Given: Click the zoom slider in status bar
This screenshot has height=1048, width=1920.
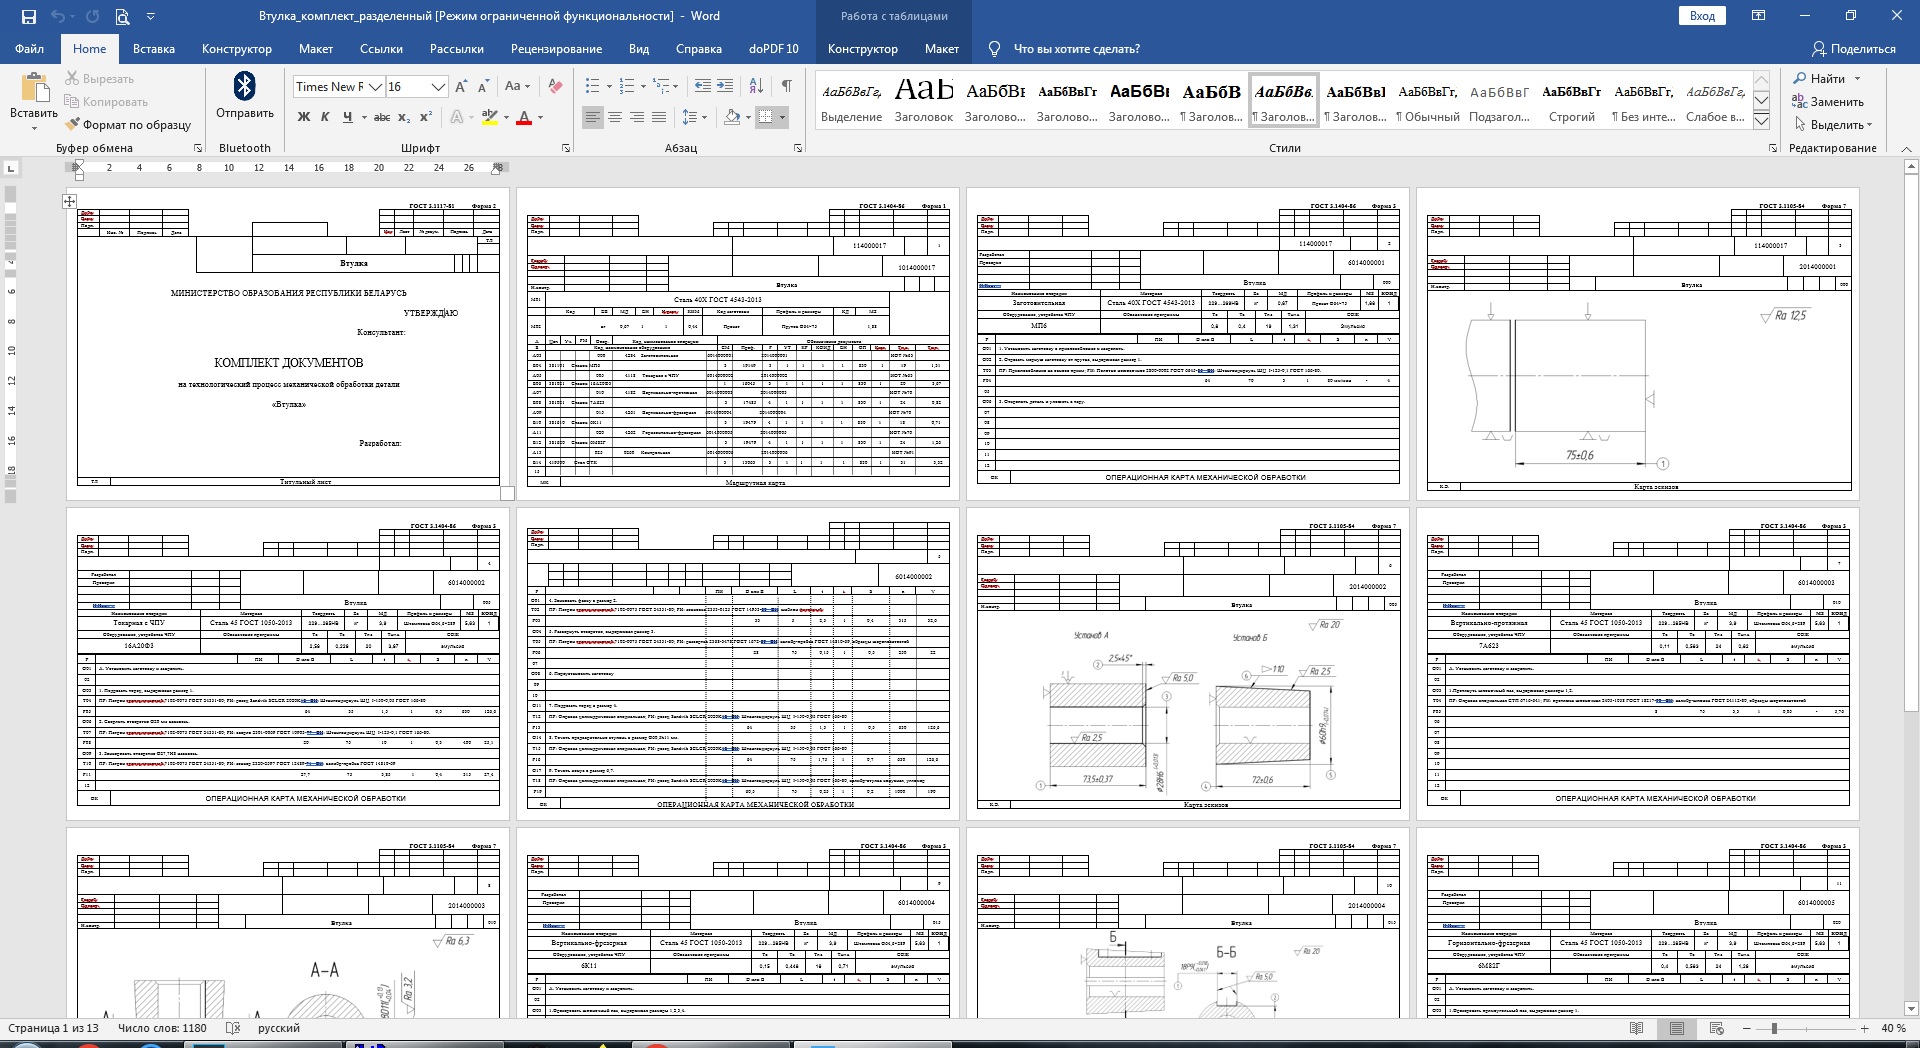Looking at the screenshot, I should tap(1774, 1028).
